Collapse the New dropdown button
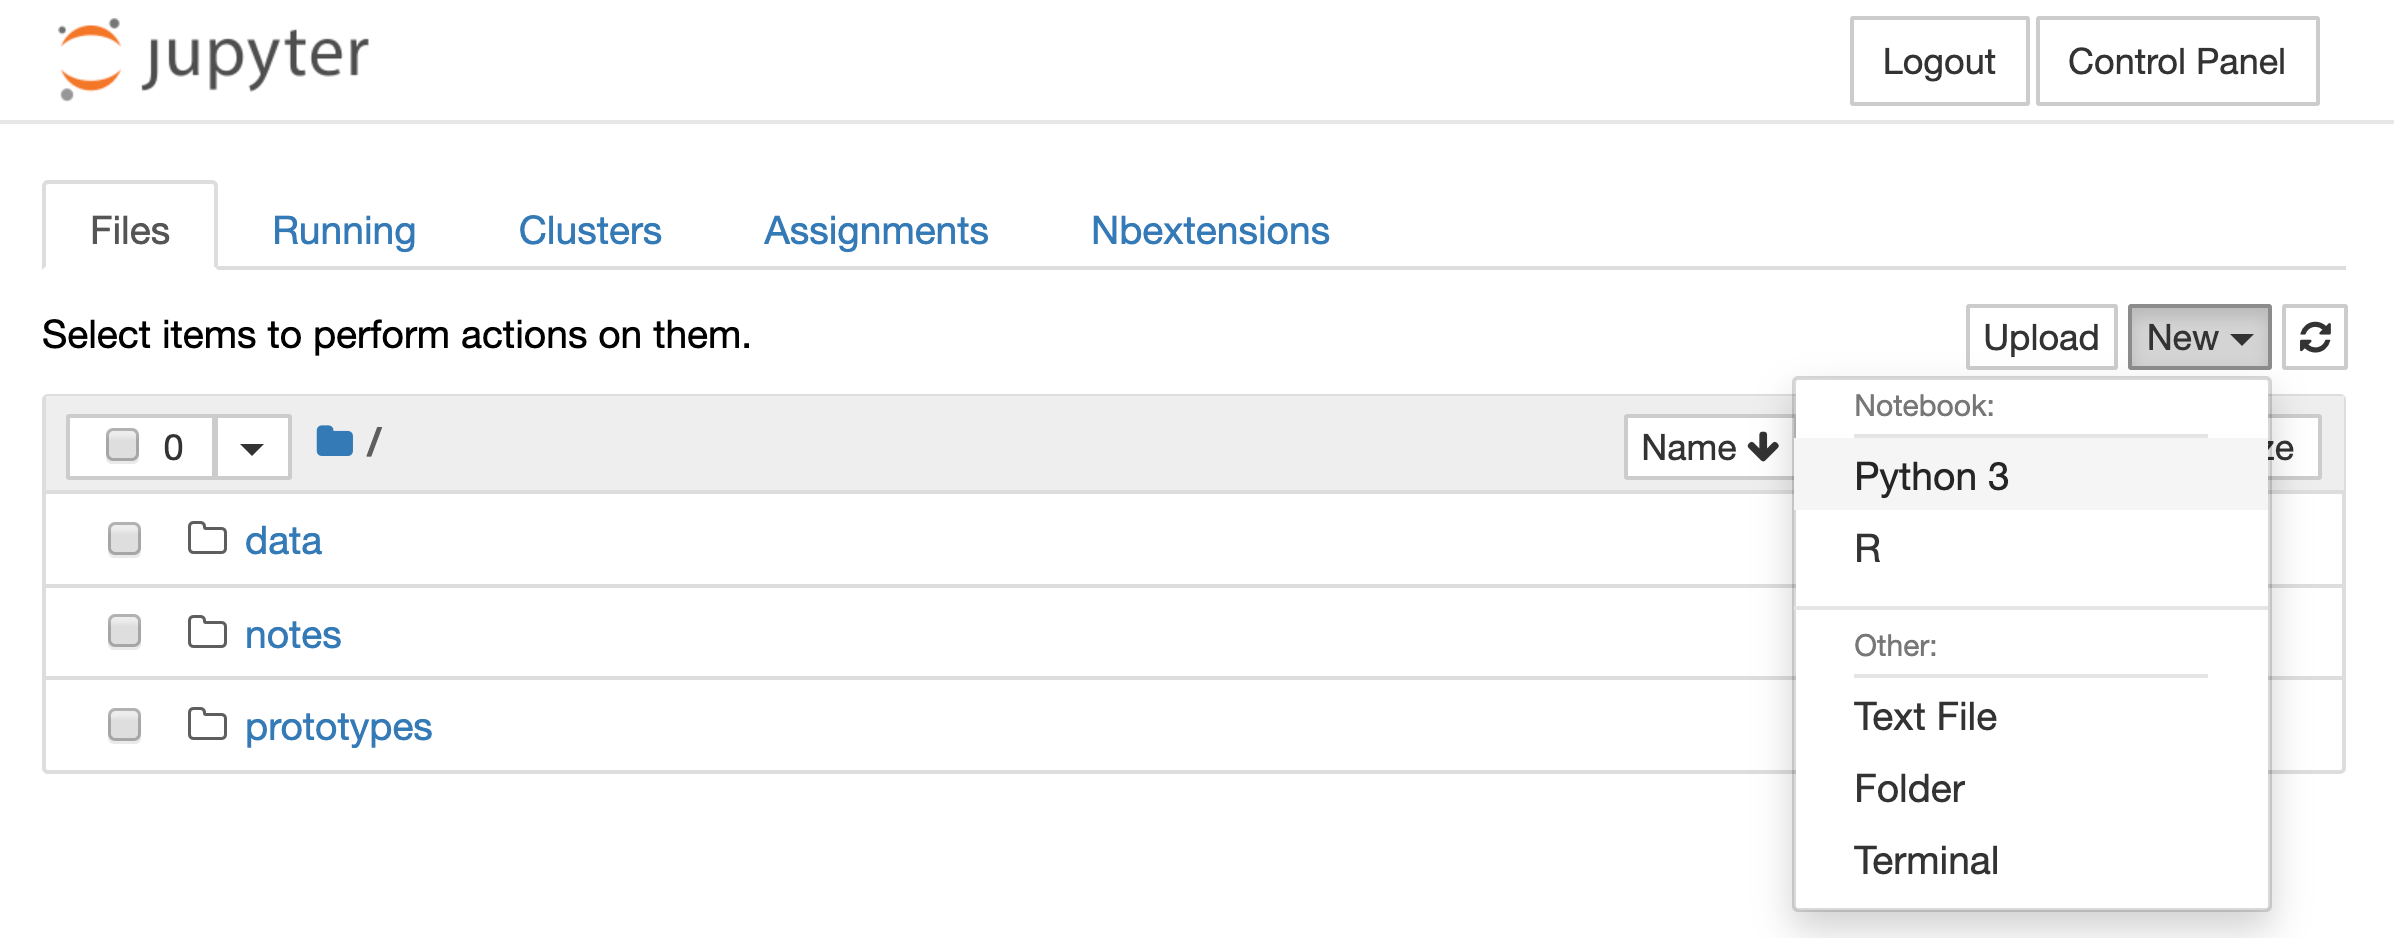Screen dimensions: 2394x938 [2199, 338]
